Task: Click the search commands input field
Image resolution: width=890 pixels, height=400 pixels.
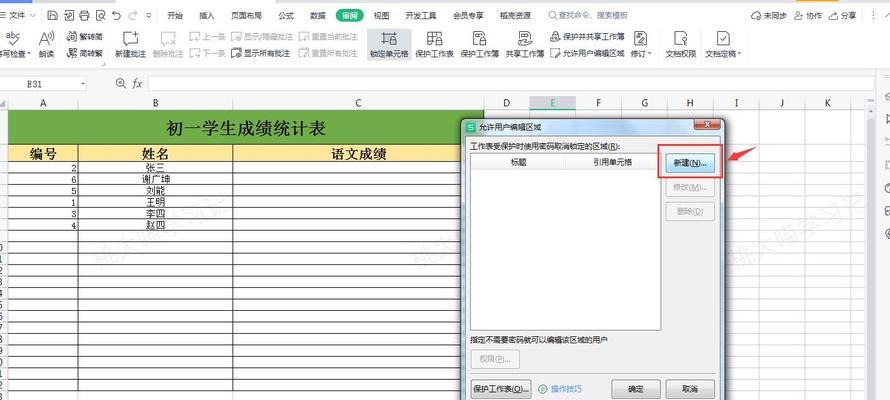Action: point(600,16)
